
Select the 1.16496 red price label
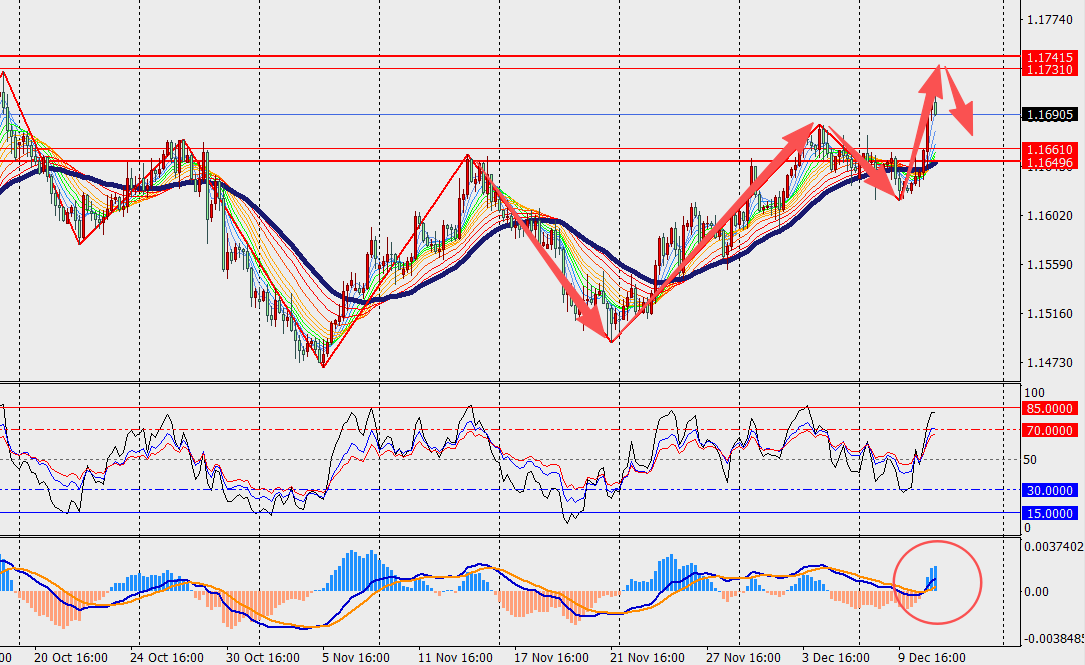(x=1048, y=162)
